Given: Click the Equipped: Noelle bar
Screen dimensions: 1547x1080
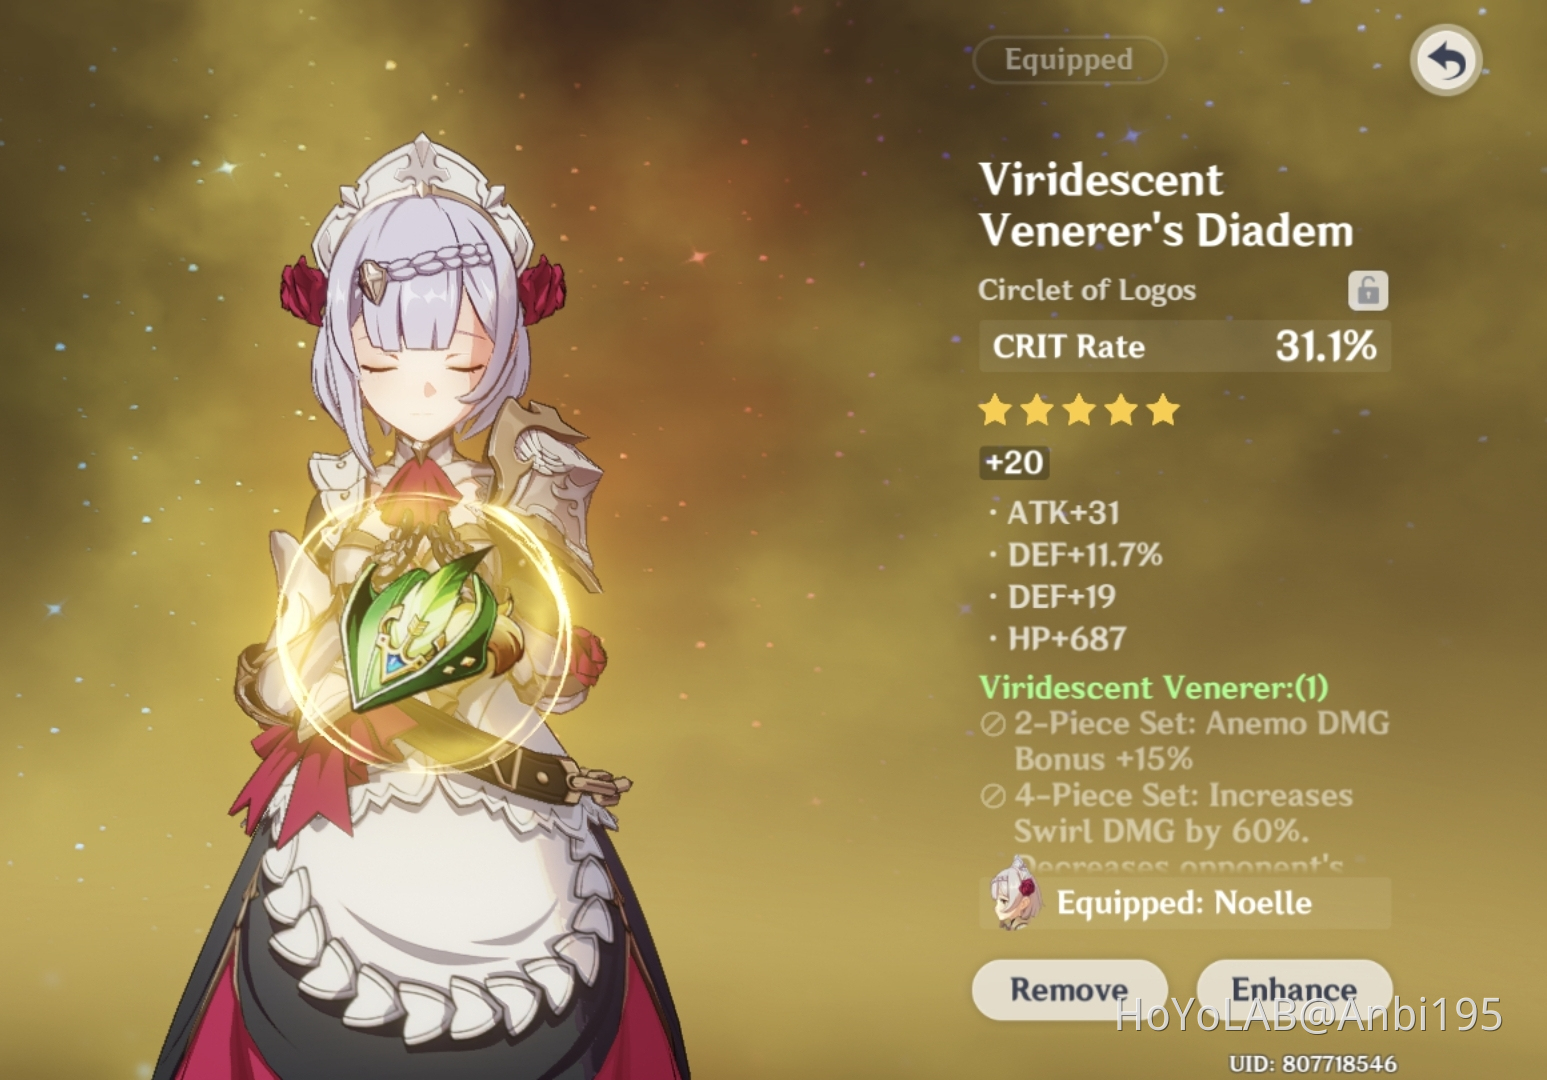Looking at the screenshot, I should coord(1184,903).
